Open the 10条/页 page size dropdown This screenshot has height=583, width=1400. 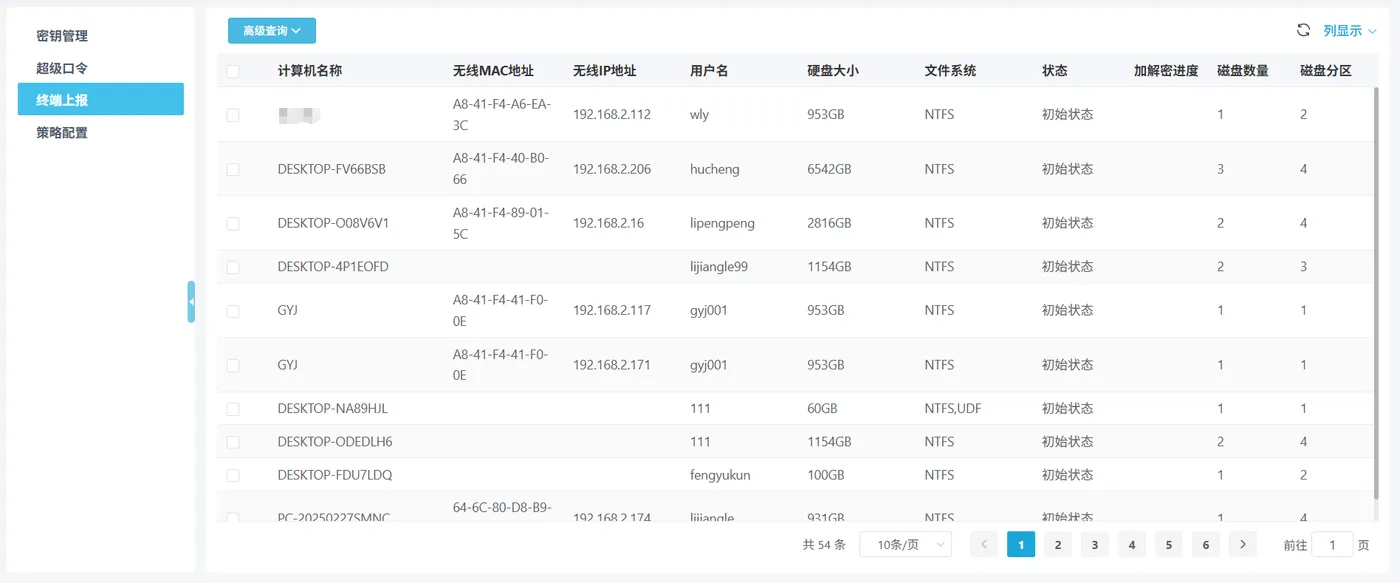[905, 544]
